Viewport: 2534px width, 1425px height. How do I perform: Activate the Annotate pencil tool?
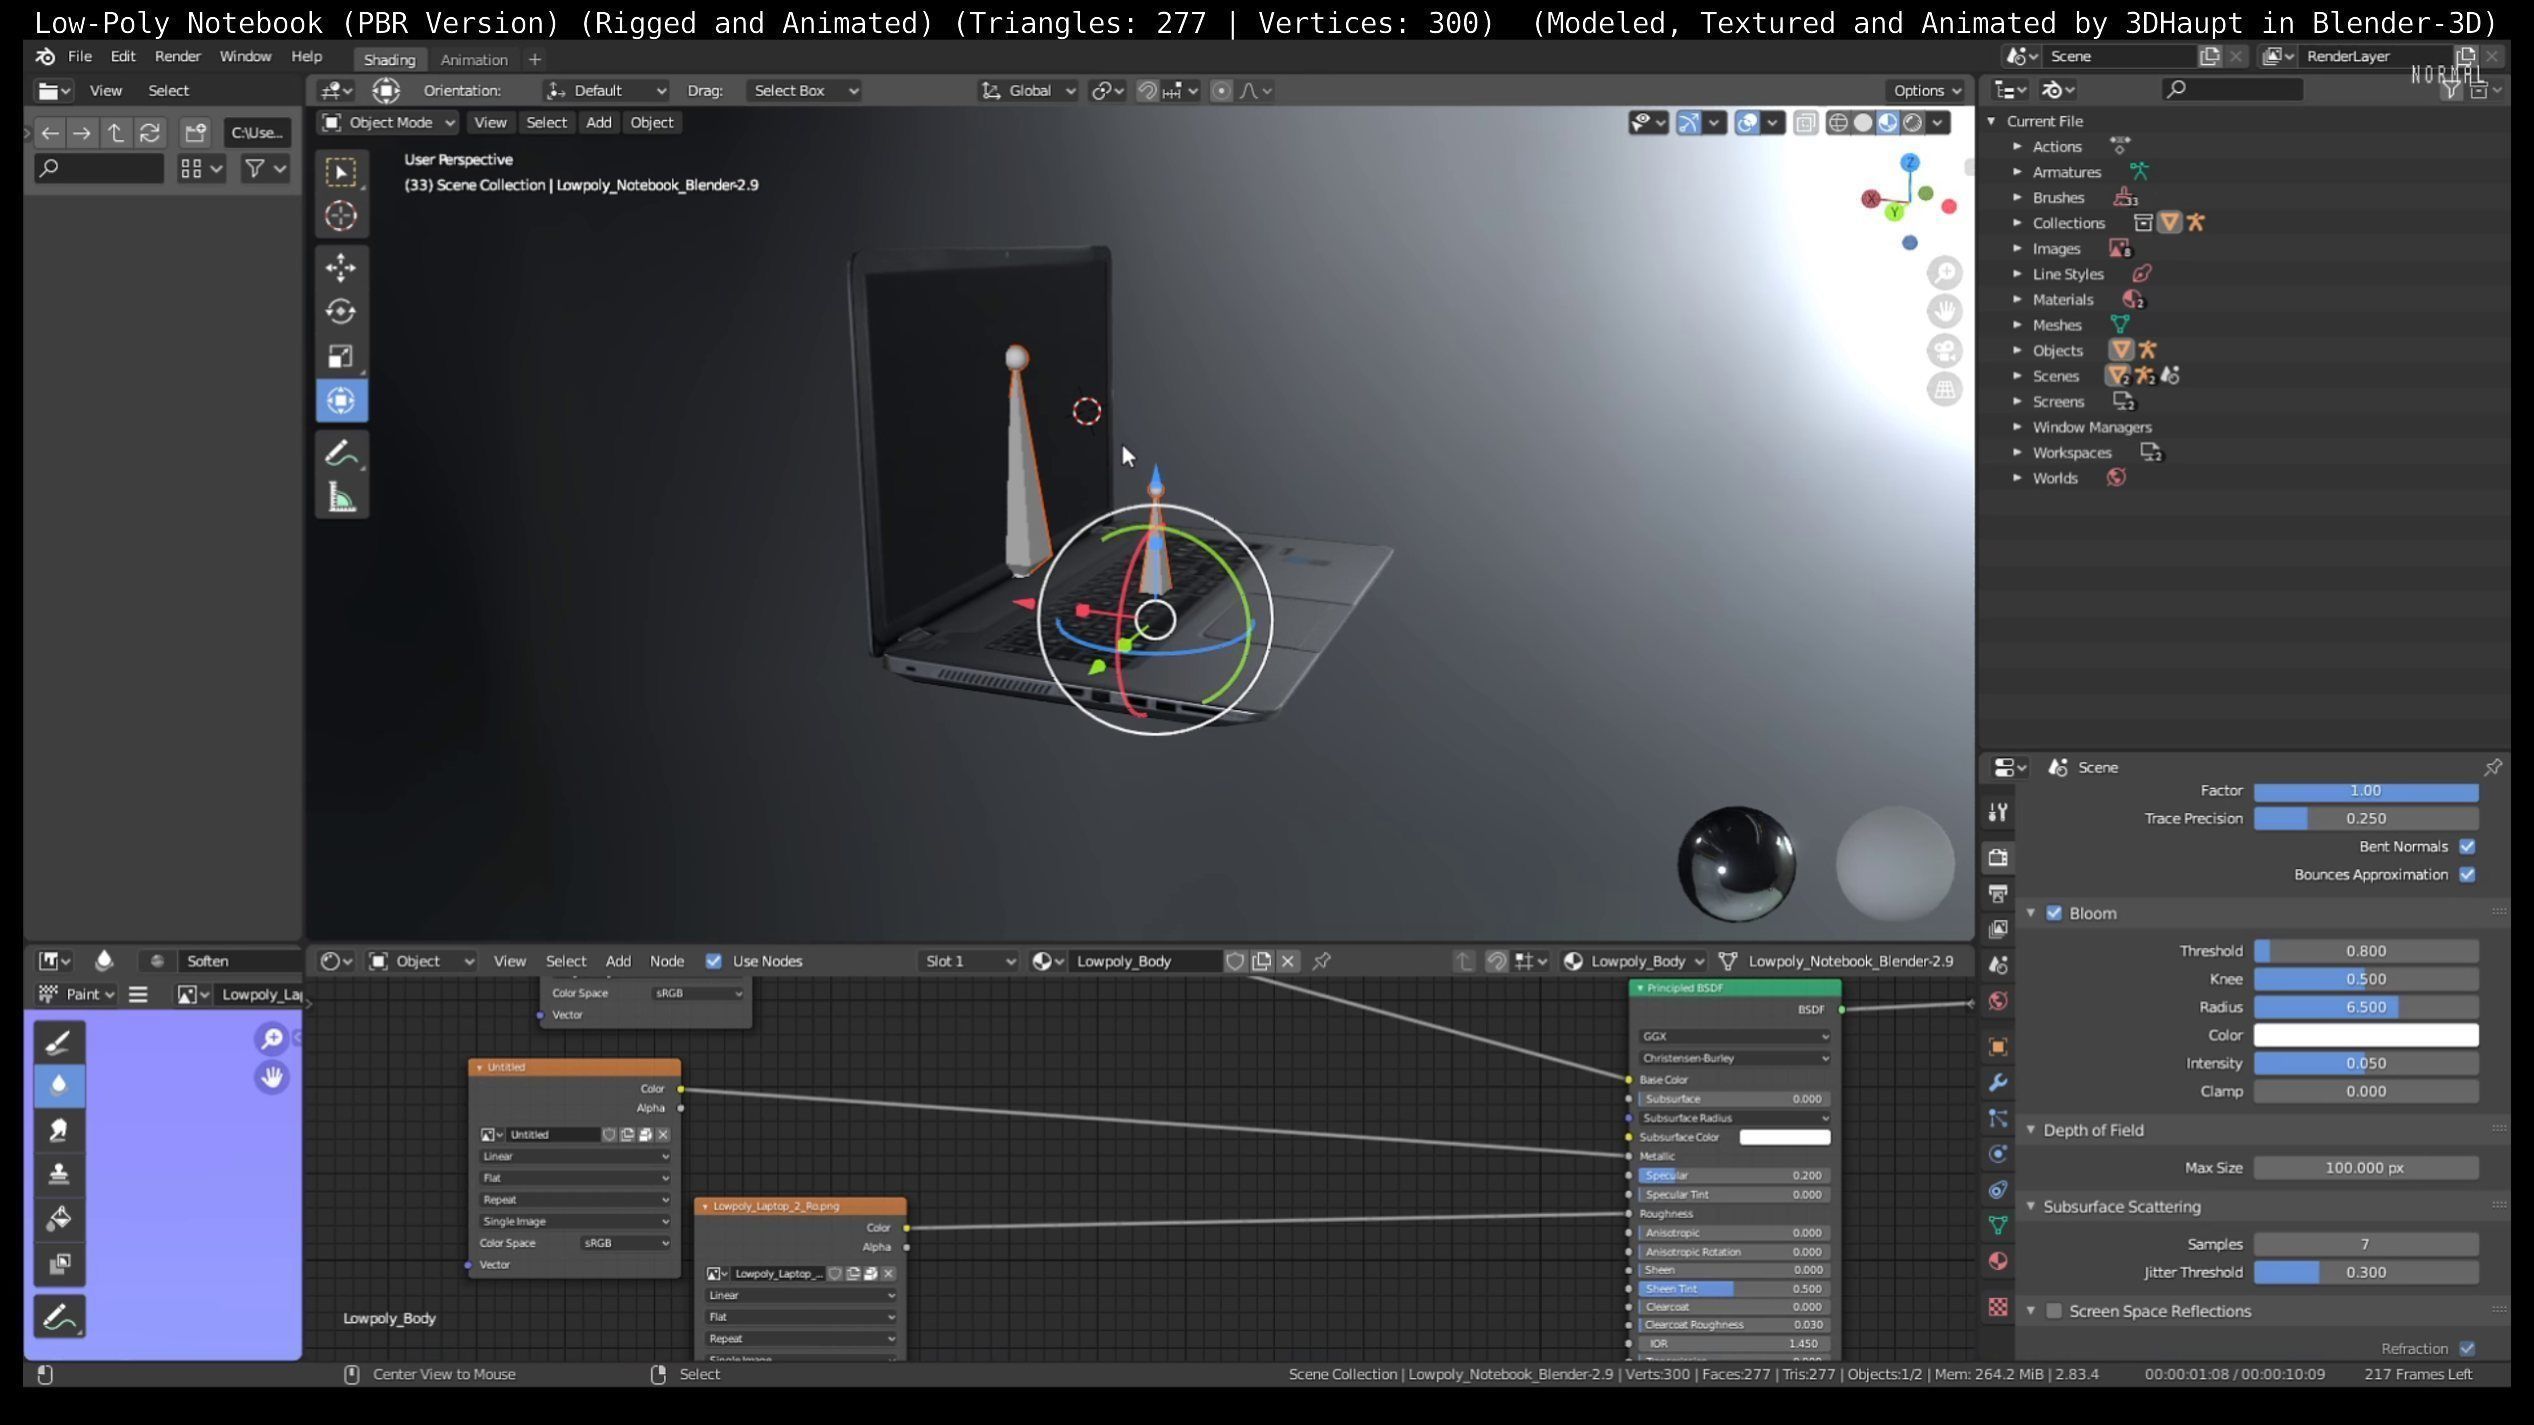tap(340, 453)
